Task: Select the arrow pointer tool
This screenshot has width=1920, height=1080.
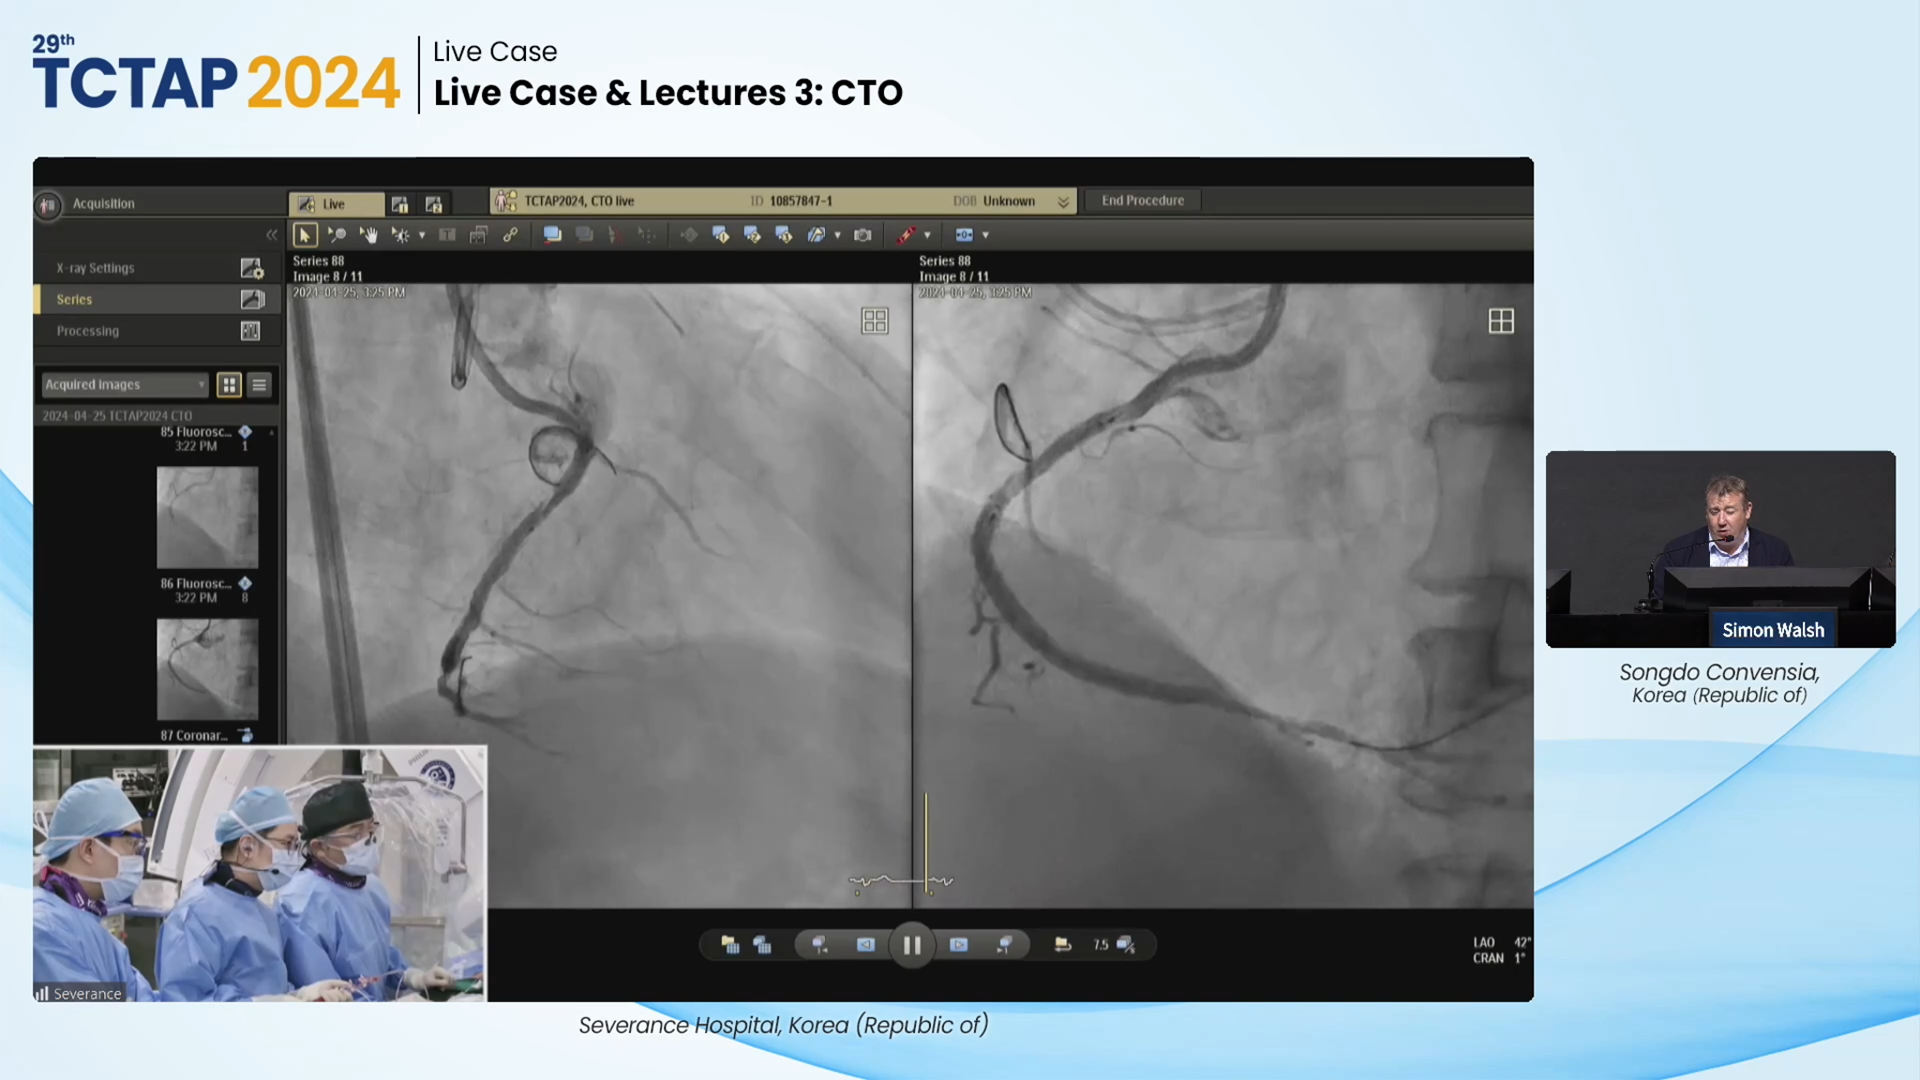Action: pyautogui.click(x=305, y=235)
